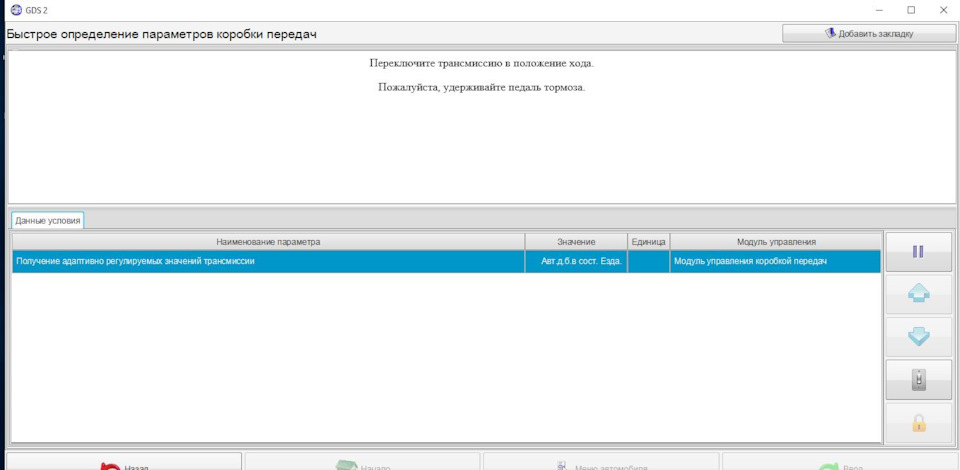This screenshot has width=960, height=470.
Task: Move selection up with the up arrow button
Action: 918,294
